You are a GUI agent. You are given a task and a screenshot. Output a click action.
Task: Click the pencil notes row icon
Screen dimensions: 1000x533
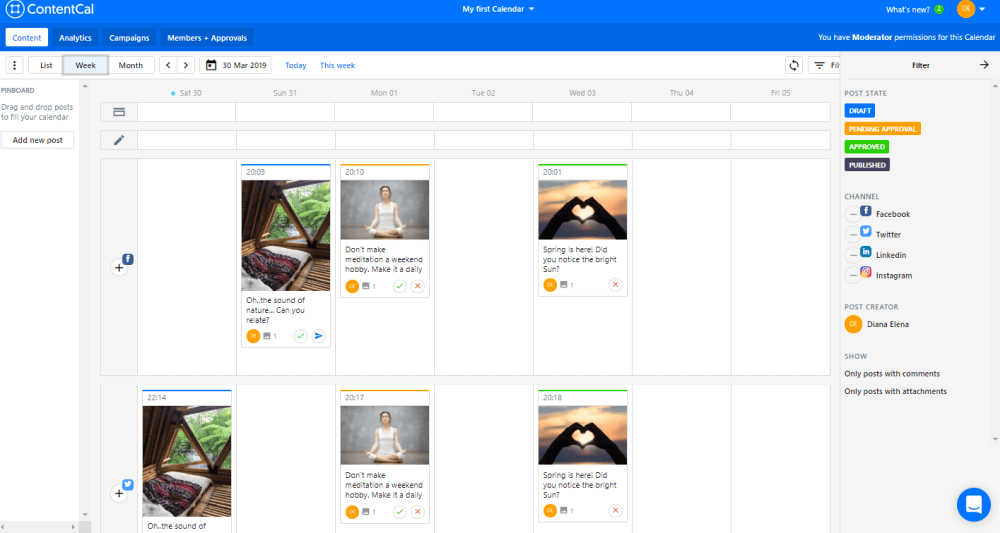point(119,140)
